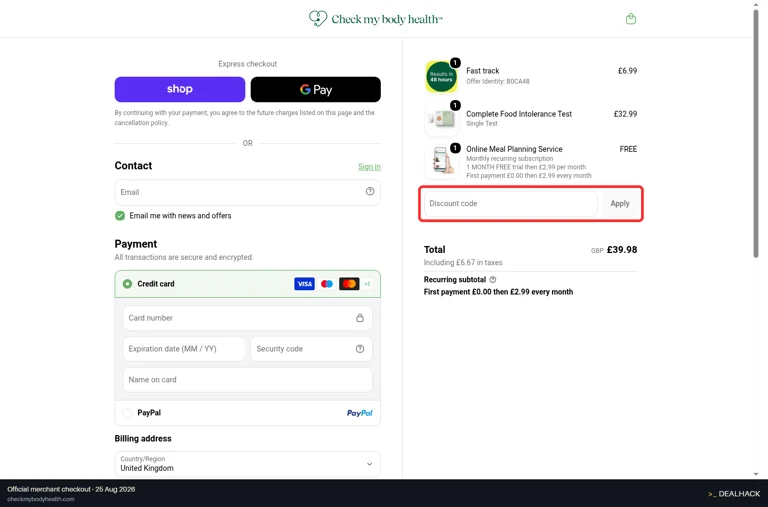768x507 pixels.
Task: Focus the Name on card field
Action: [247, 380]
